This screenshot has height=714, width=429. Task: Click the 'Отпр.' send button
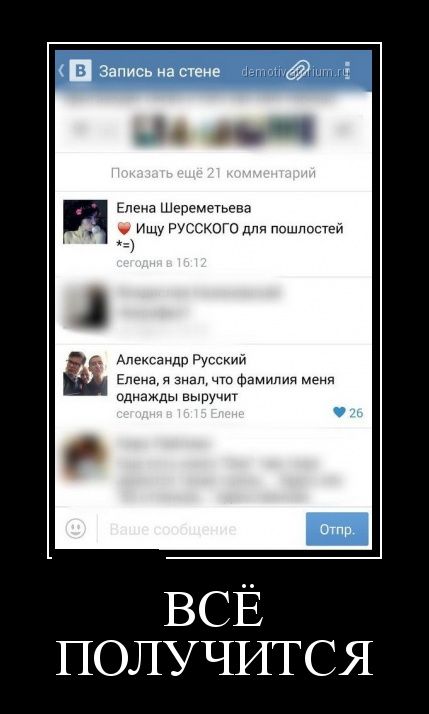coord(337,529)
